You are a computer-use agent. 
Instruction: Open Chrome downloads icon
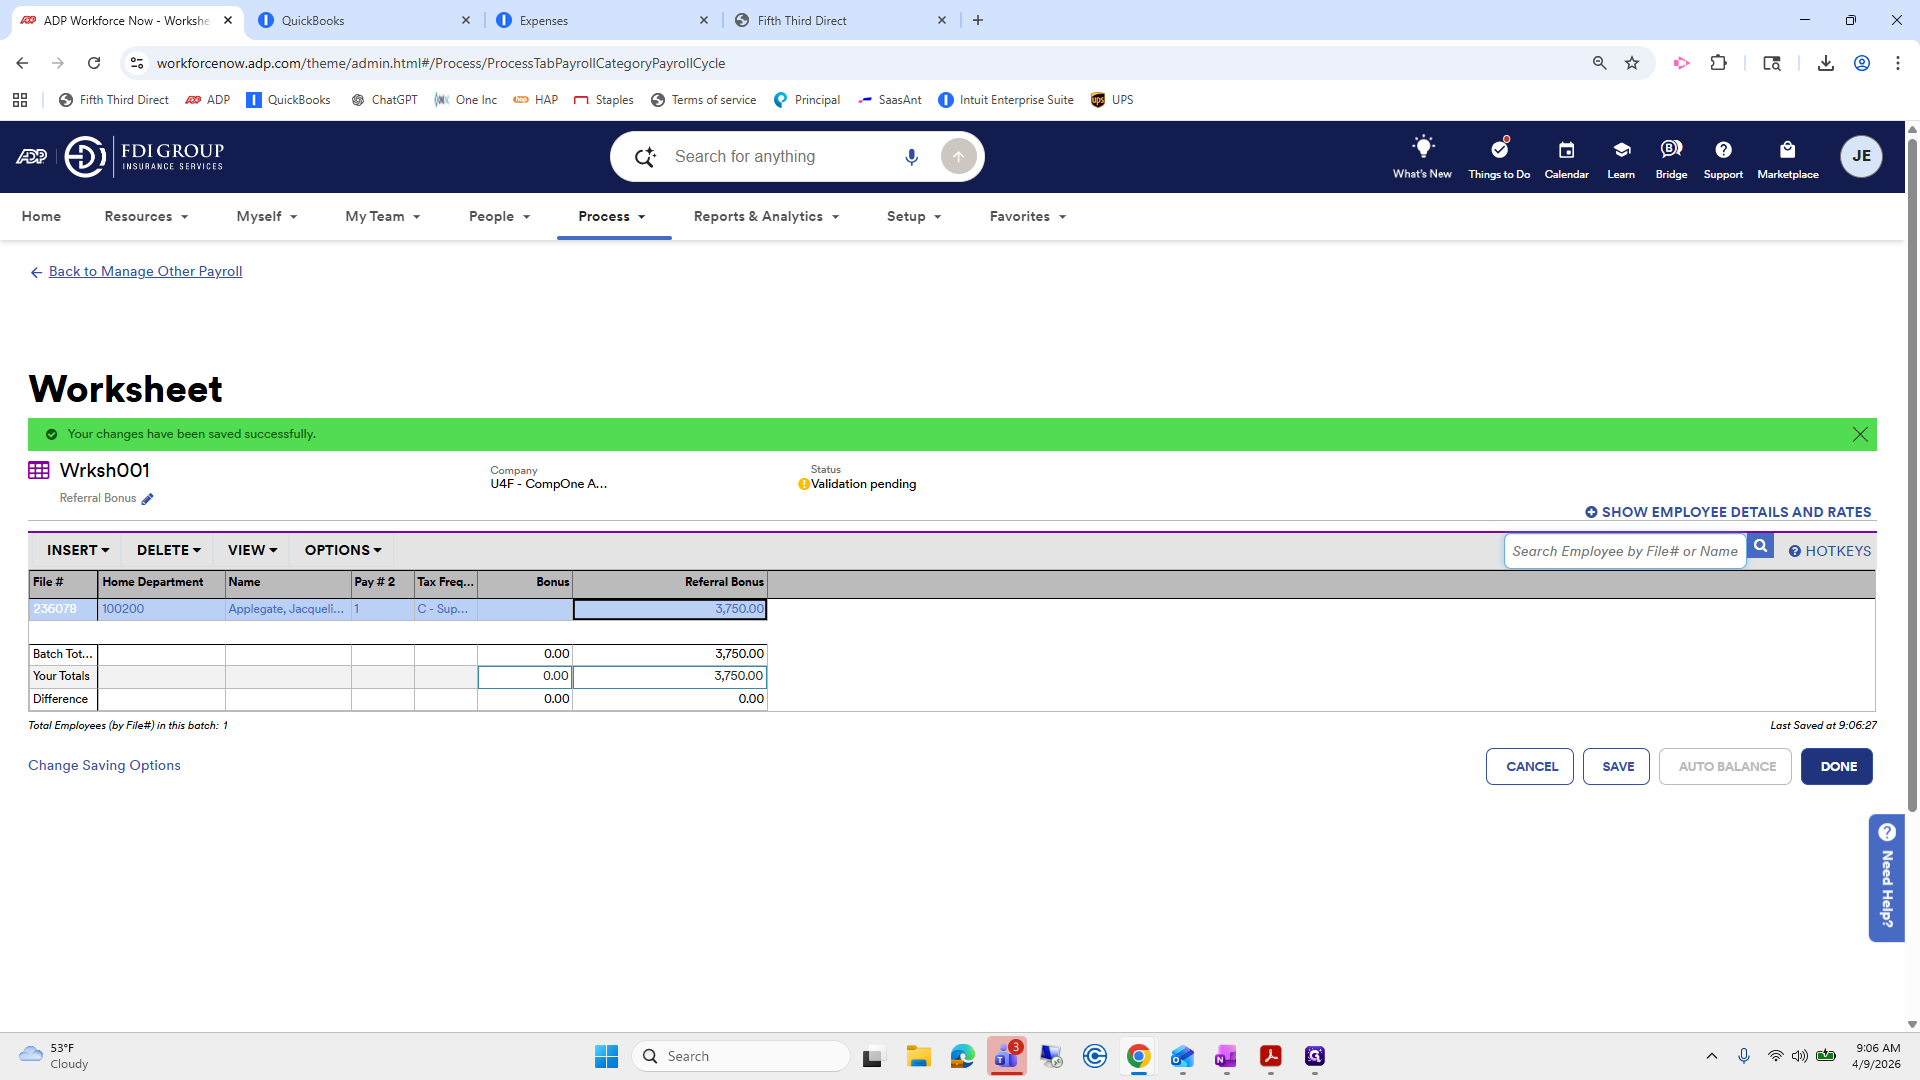coord(1825,63)
